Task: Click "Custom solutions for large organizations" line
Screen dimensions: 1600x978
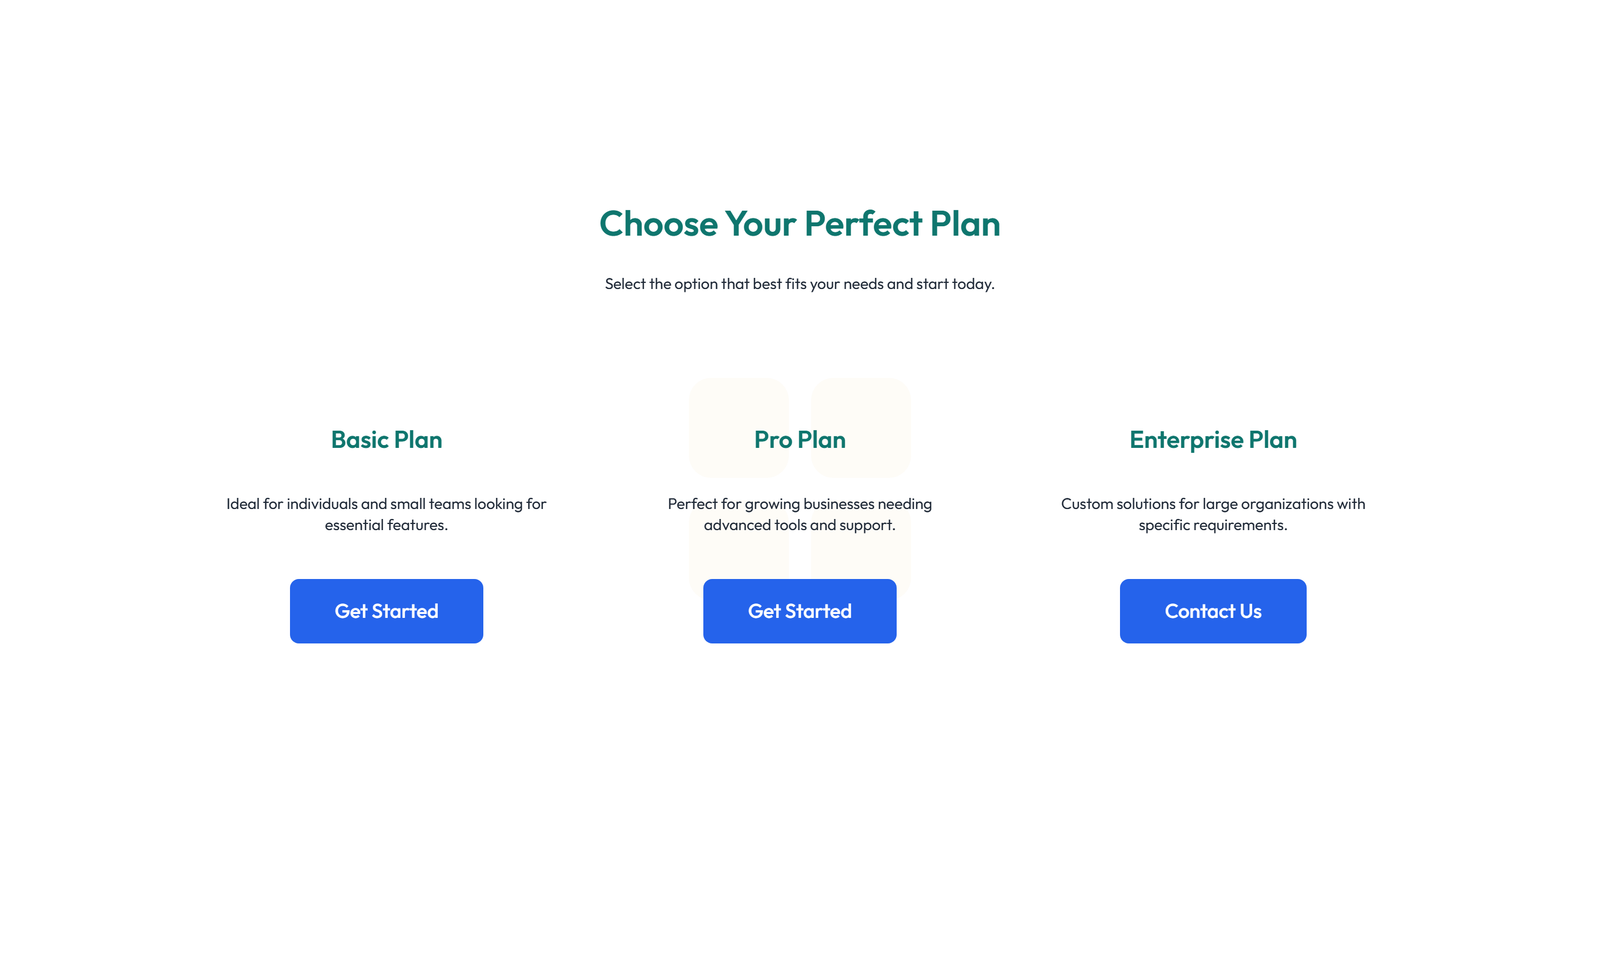Action: pyautogui.click(x=1212, y=504)
